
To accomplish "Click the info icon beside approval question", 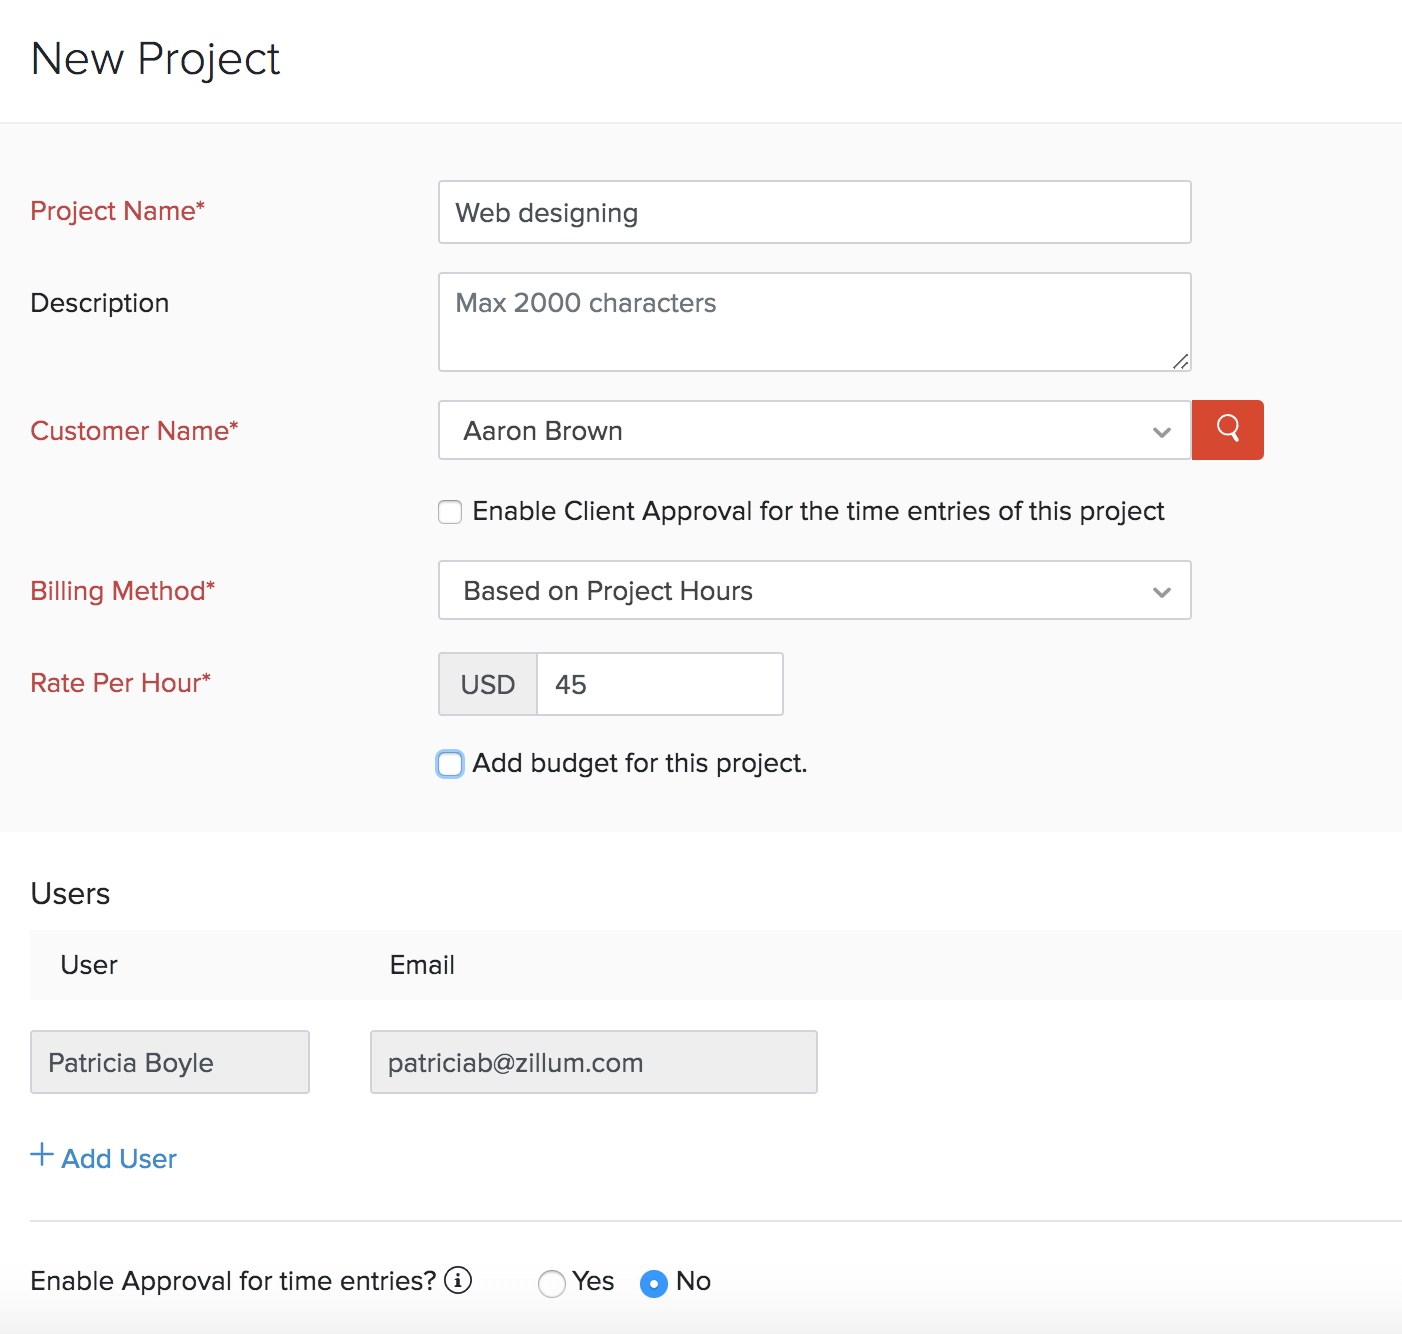I will (x=458, y=1280).
